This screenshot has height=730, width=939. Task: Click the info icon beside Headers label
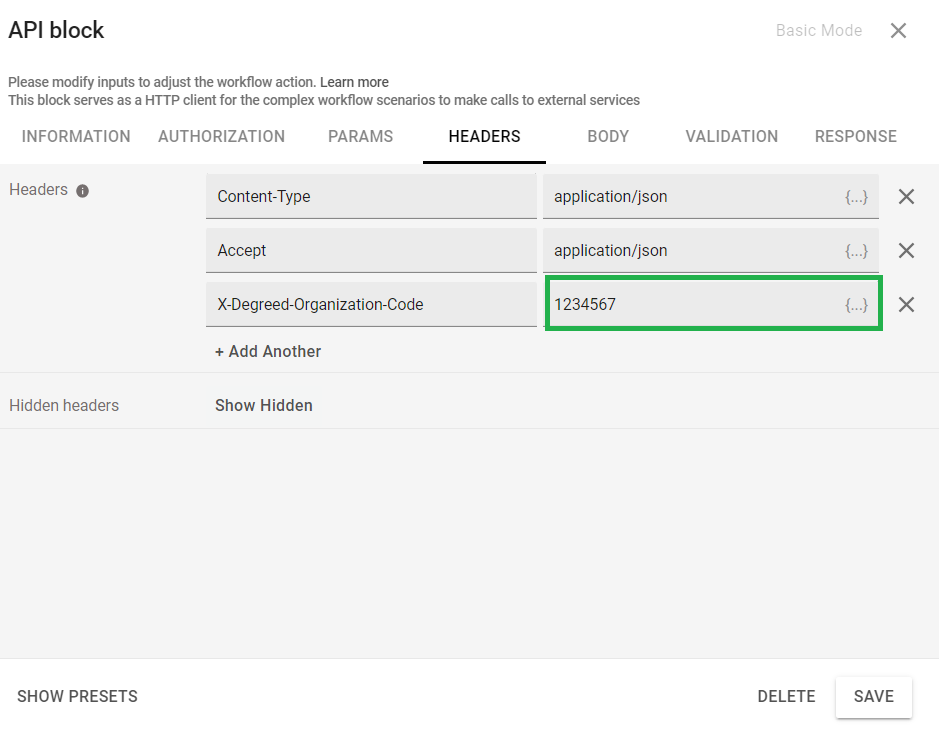83,190
